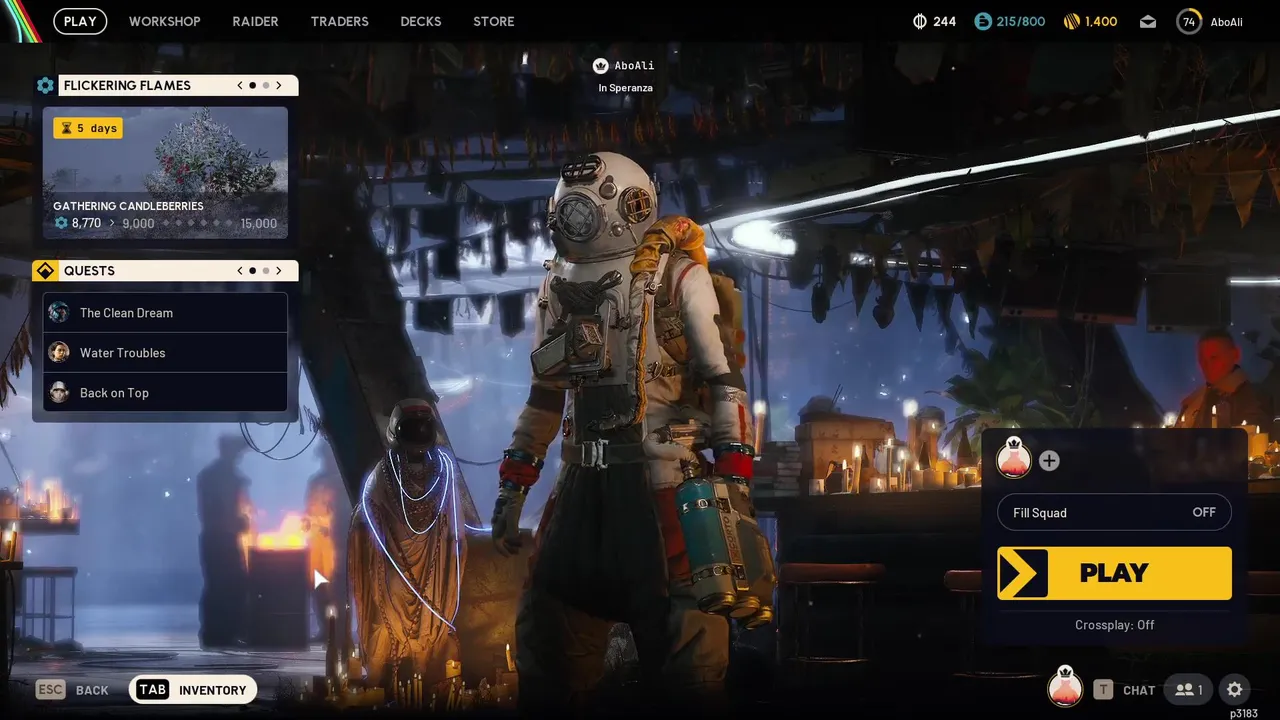
Task: Click the 5 days timer badge
Action: tap(88, 128)
